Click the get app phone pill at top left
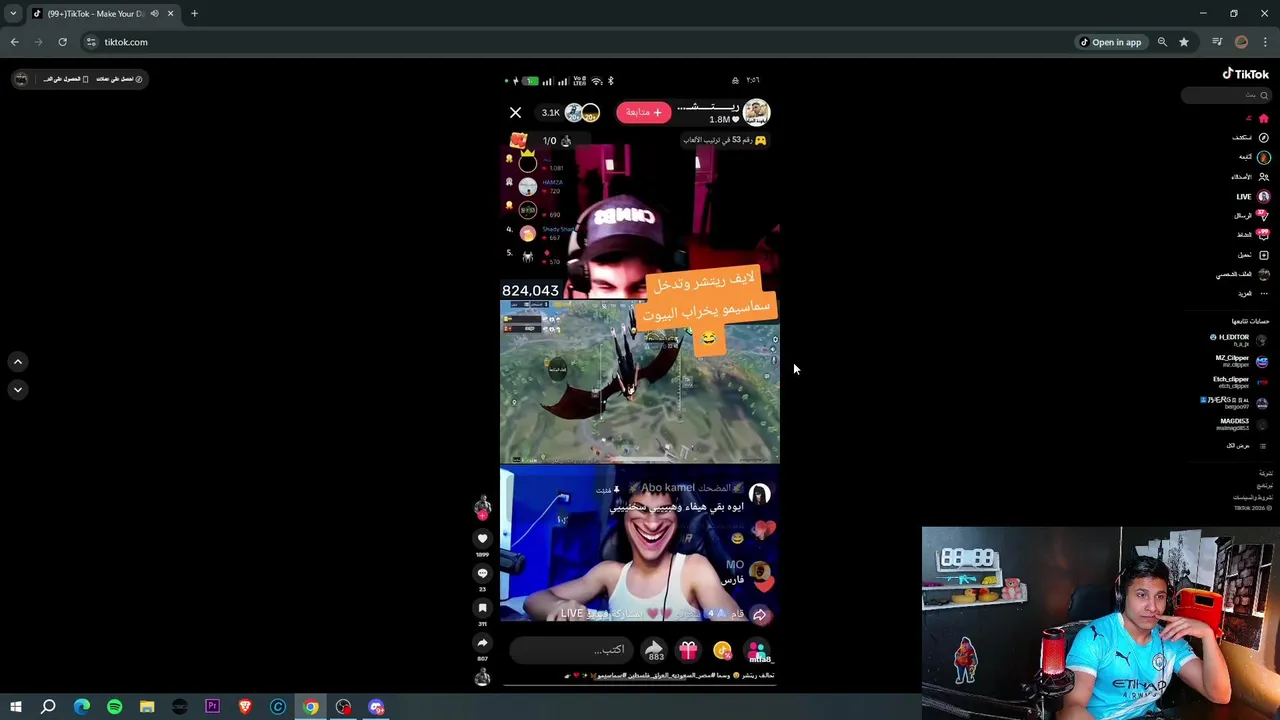The height and width of the screenshot is (720, 1280). pos(66,79)
